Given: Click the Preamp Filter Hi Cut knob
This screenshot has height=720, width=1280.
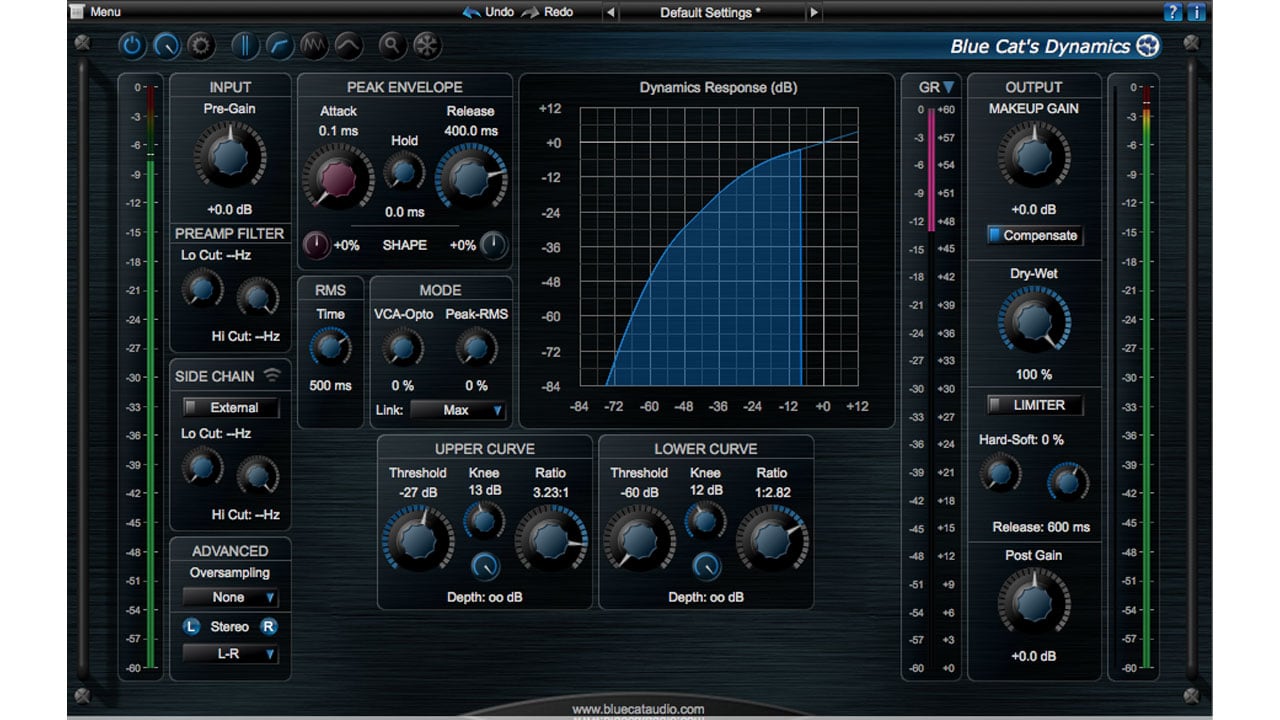Looking at the screenshot, I should click(258, 297).
